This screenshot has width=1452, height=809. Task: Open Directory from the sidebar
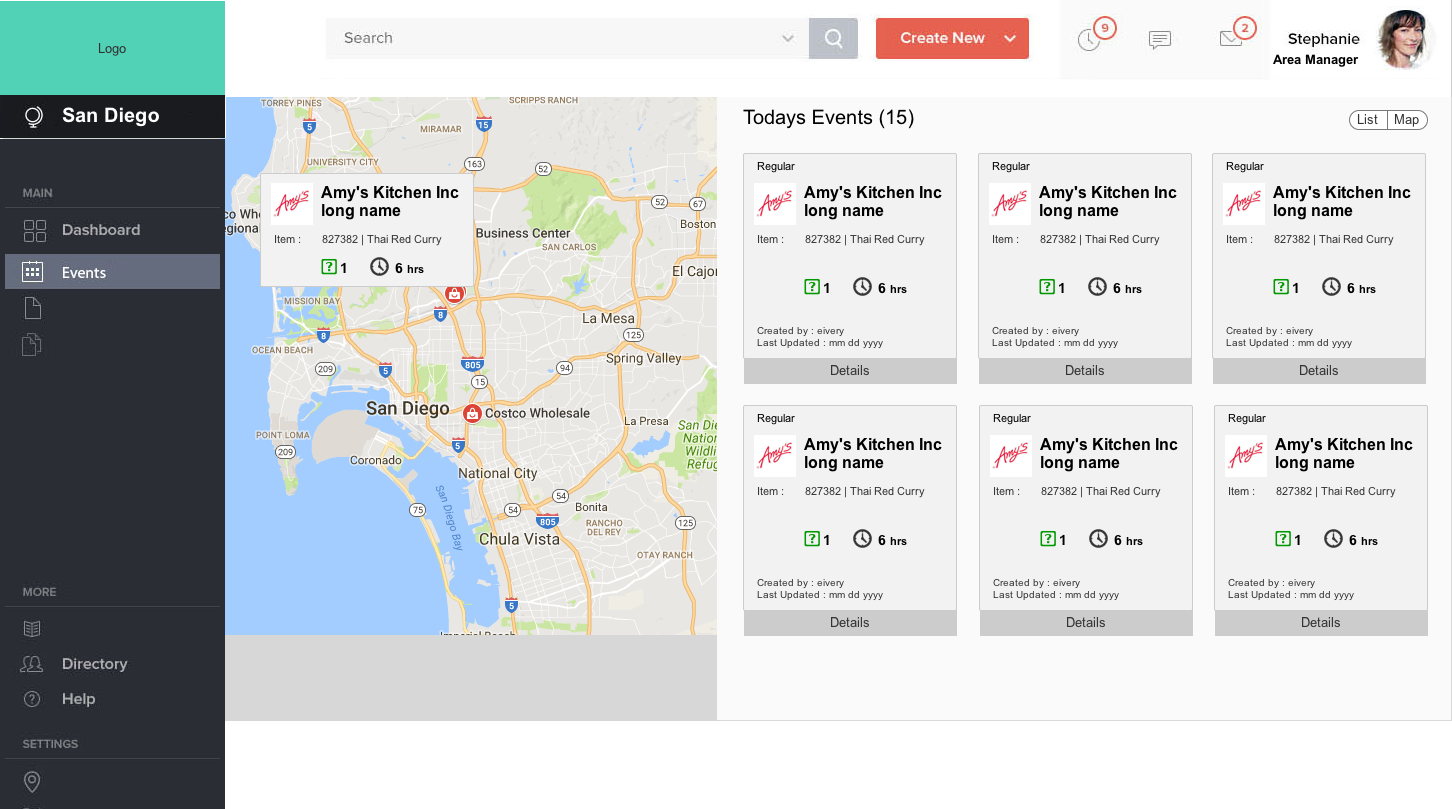click(94, 664)
